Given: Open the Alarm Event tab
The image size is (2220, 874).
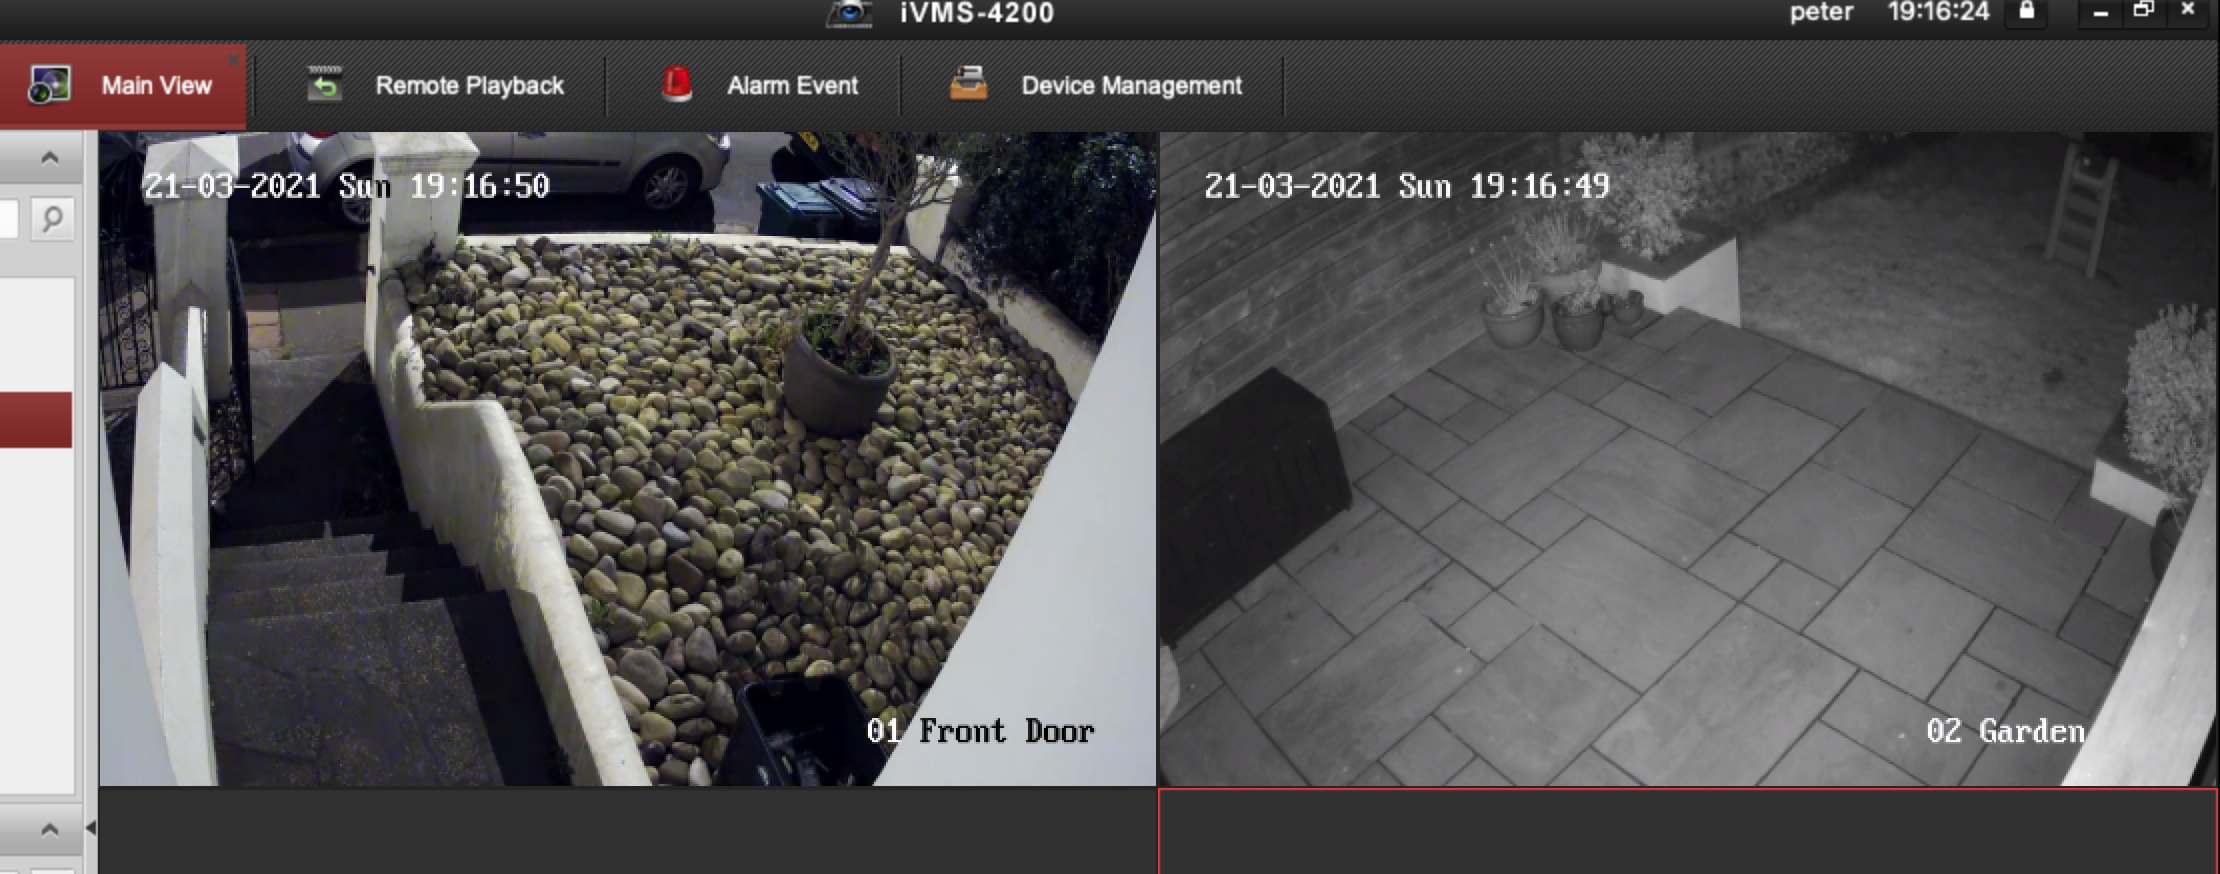Looking at the screenshot, I should (x=792, y=86).
